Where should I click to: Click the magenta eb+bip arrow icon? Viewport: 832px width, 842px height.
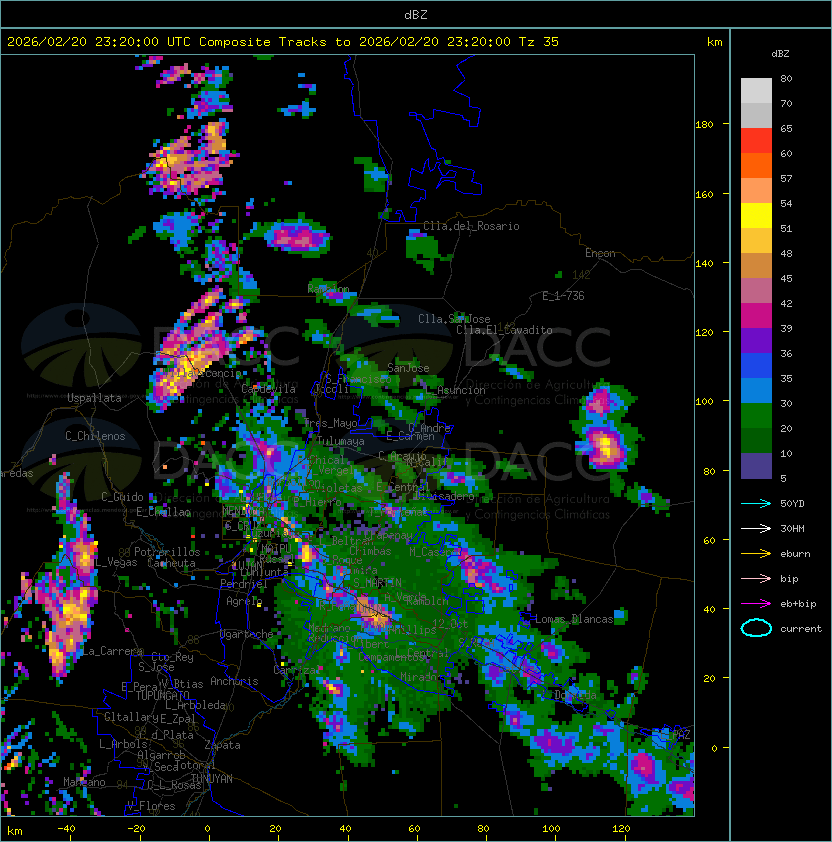[756, 604]
